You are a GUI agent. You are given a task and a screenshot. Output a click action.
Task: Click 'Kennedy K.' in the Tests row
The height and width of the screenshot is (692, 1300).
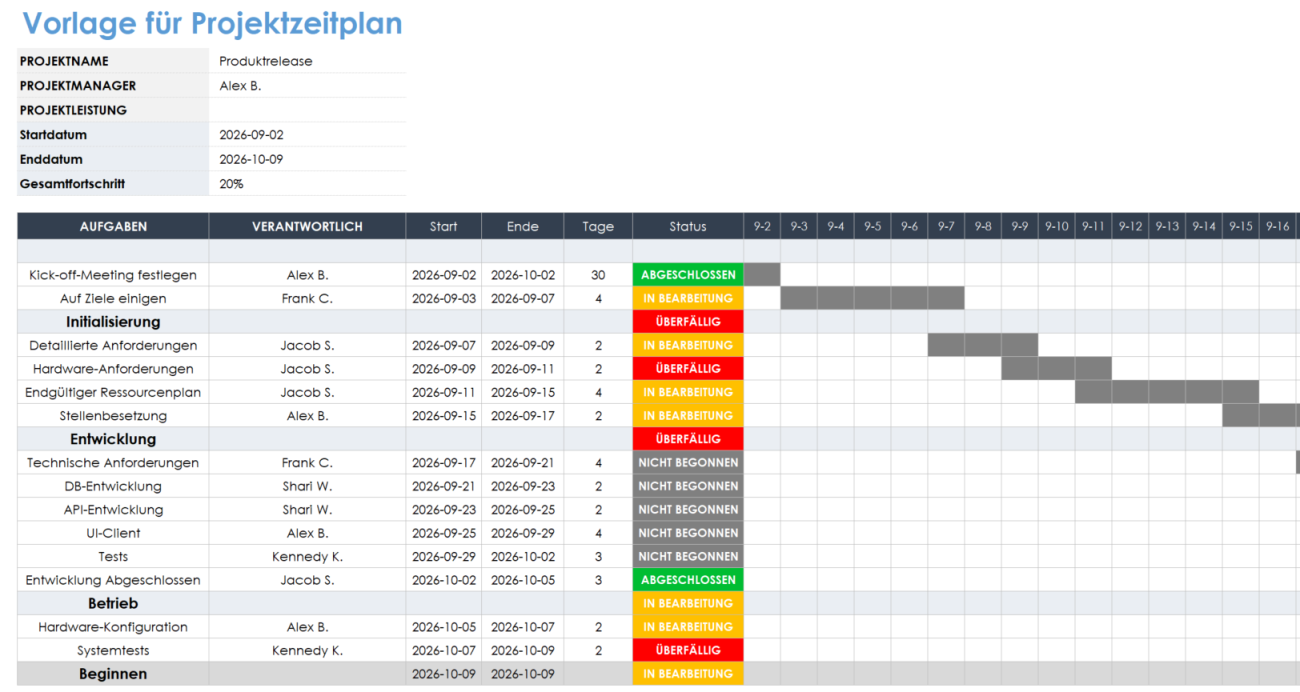(x=307, y=557)
